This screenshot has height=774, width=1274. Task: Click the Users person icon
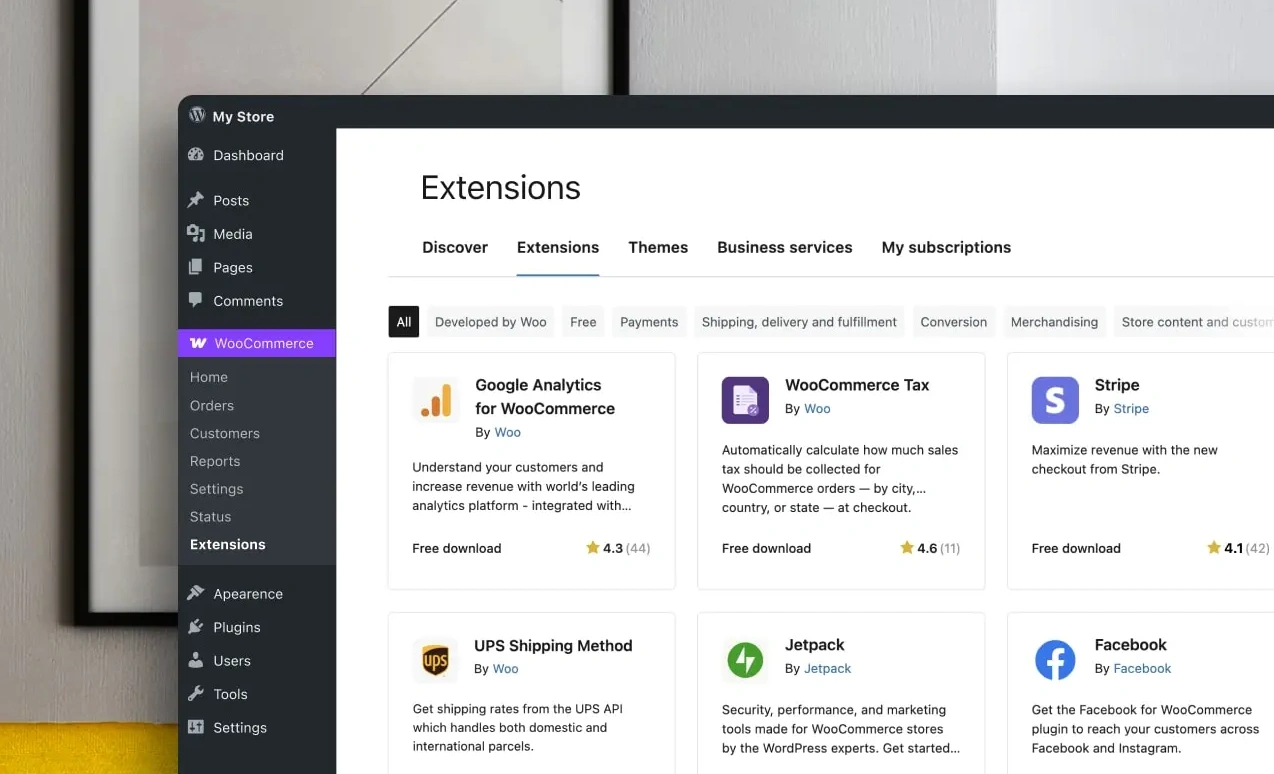point(196,660)
